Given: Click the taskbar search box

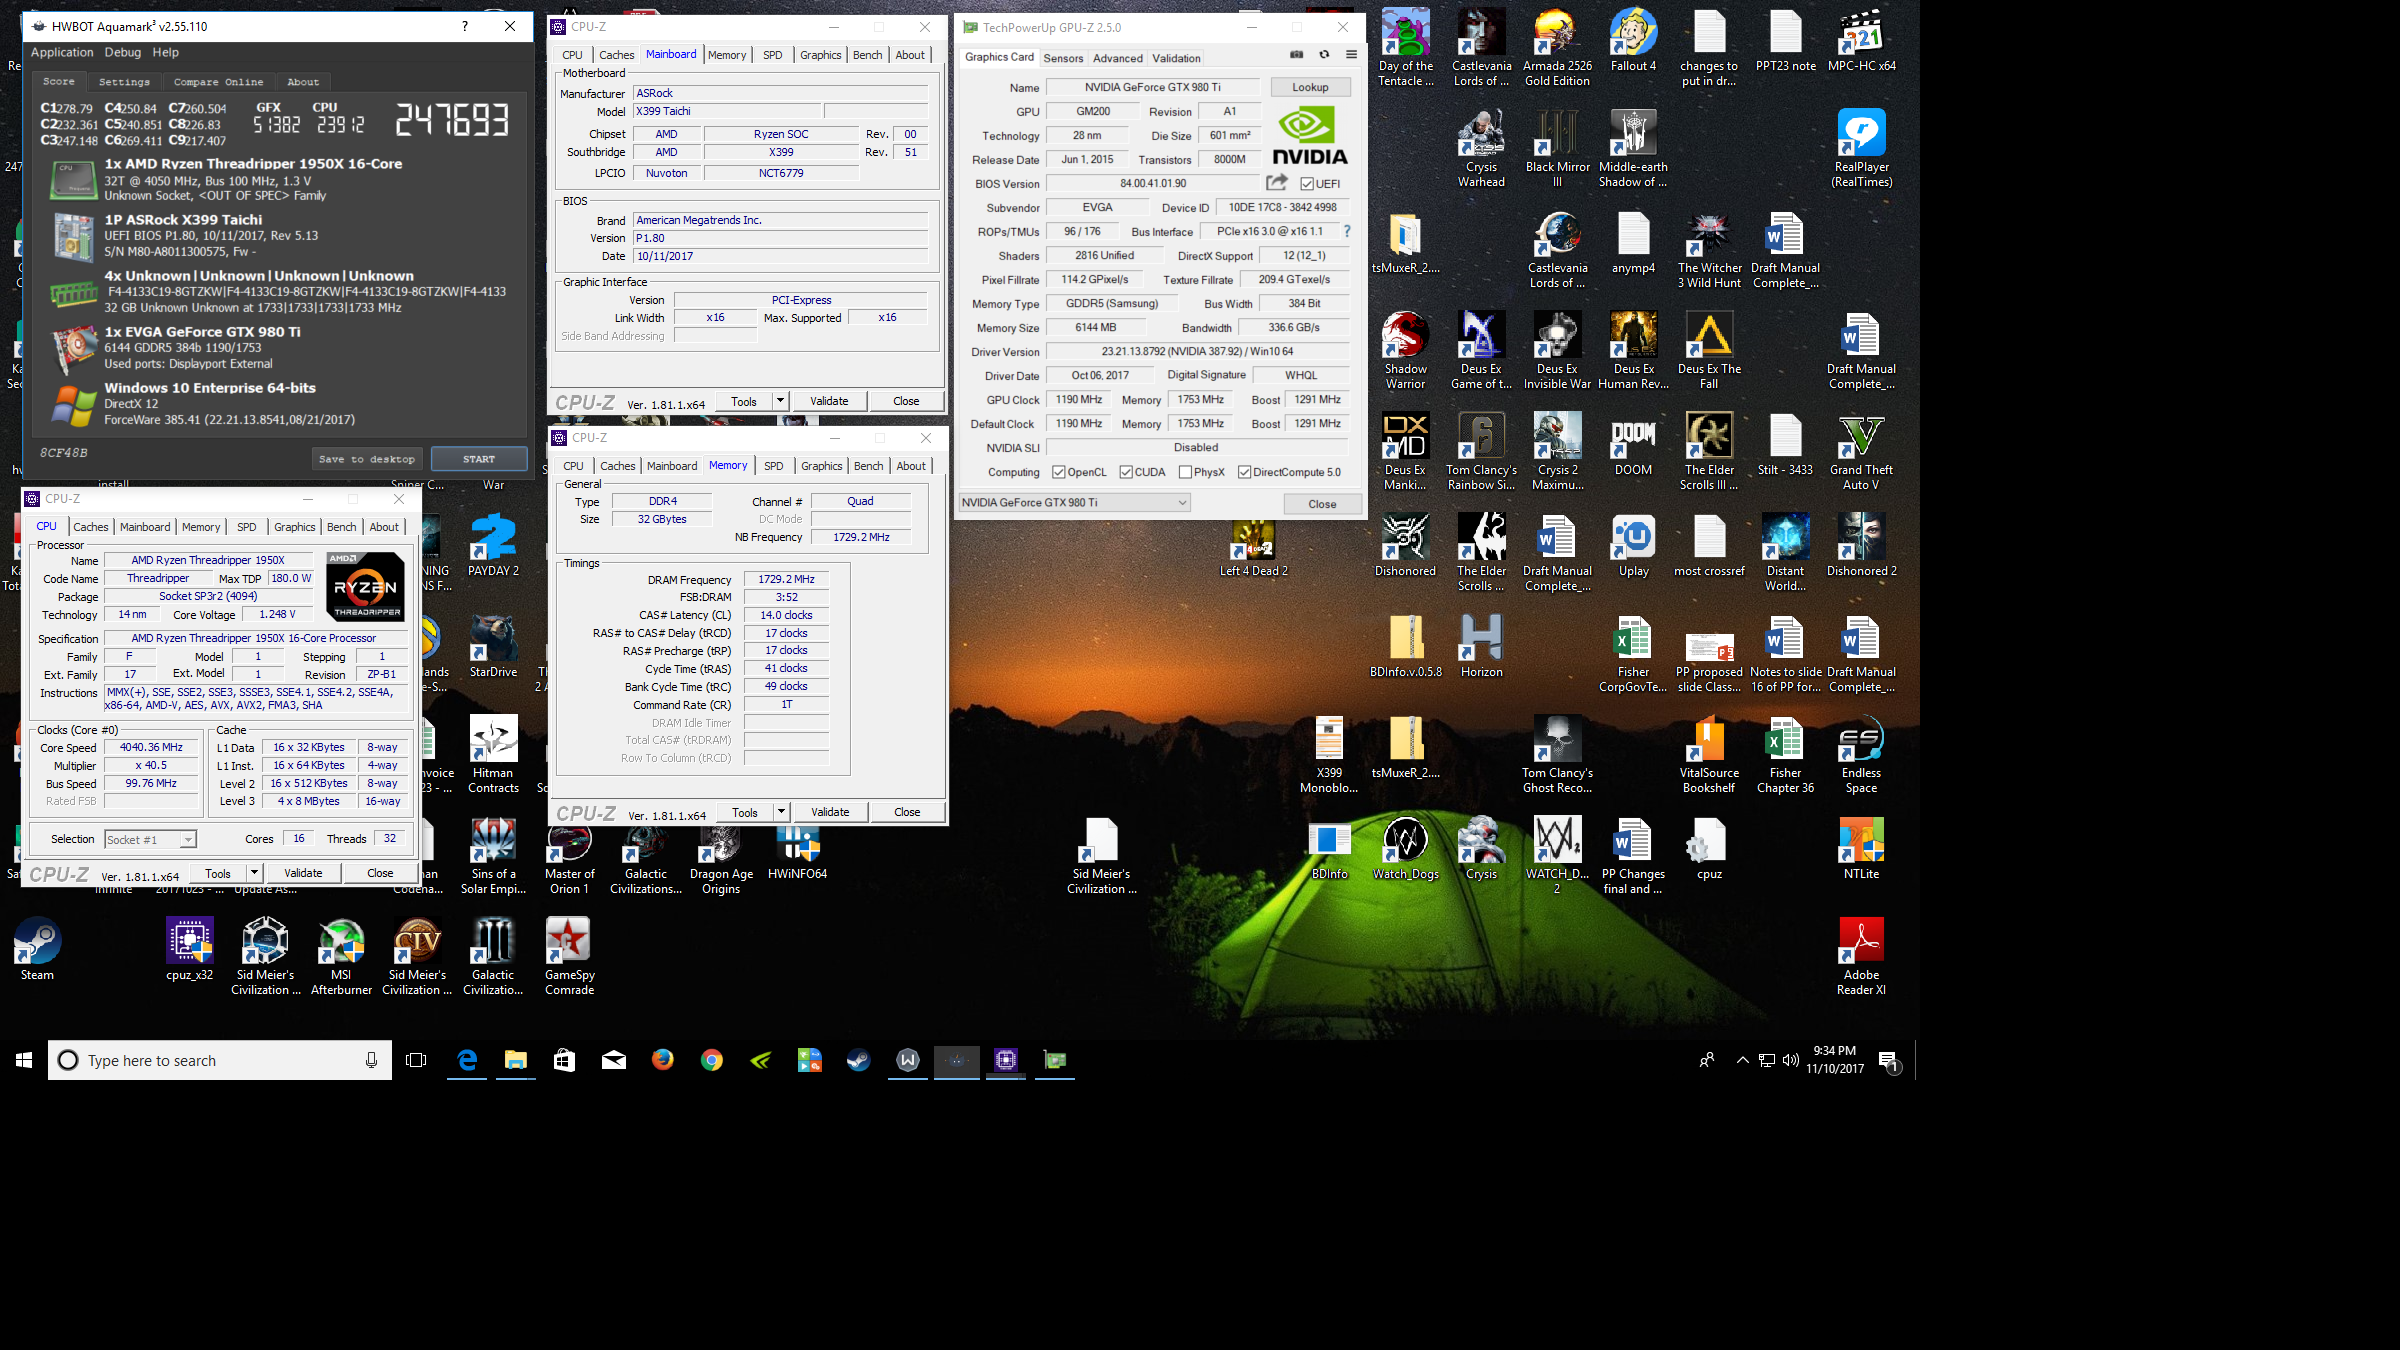Looking at the screenshot, I should point(220,1060).
